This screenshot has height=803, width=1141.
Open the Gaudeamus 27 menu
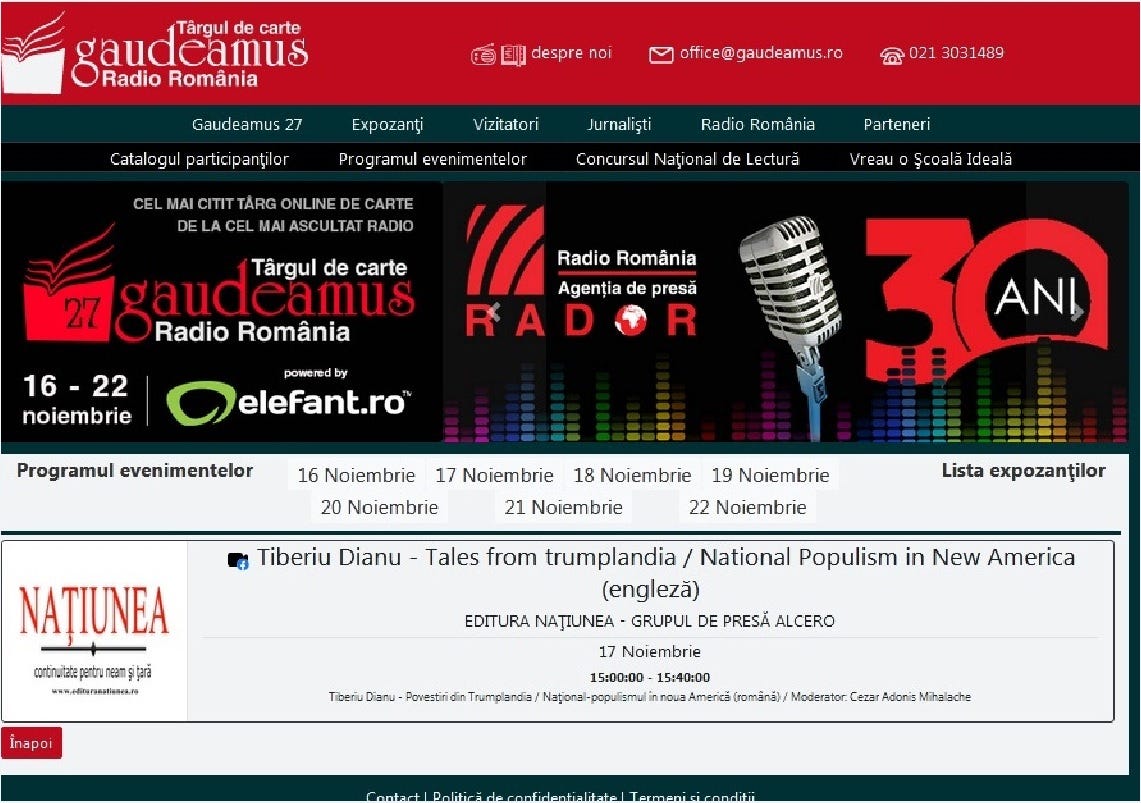[247, 124]
